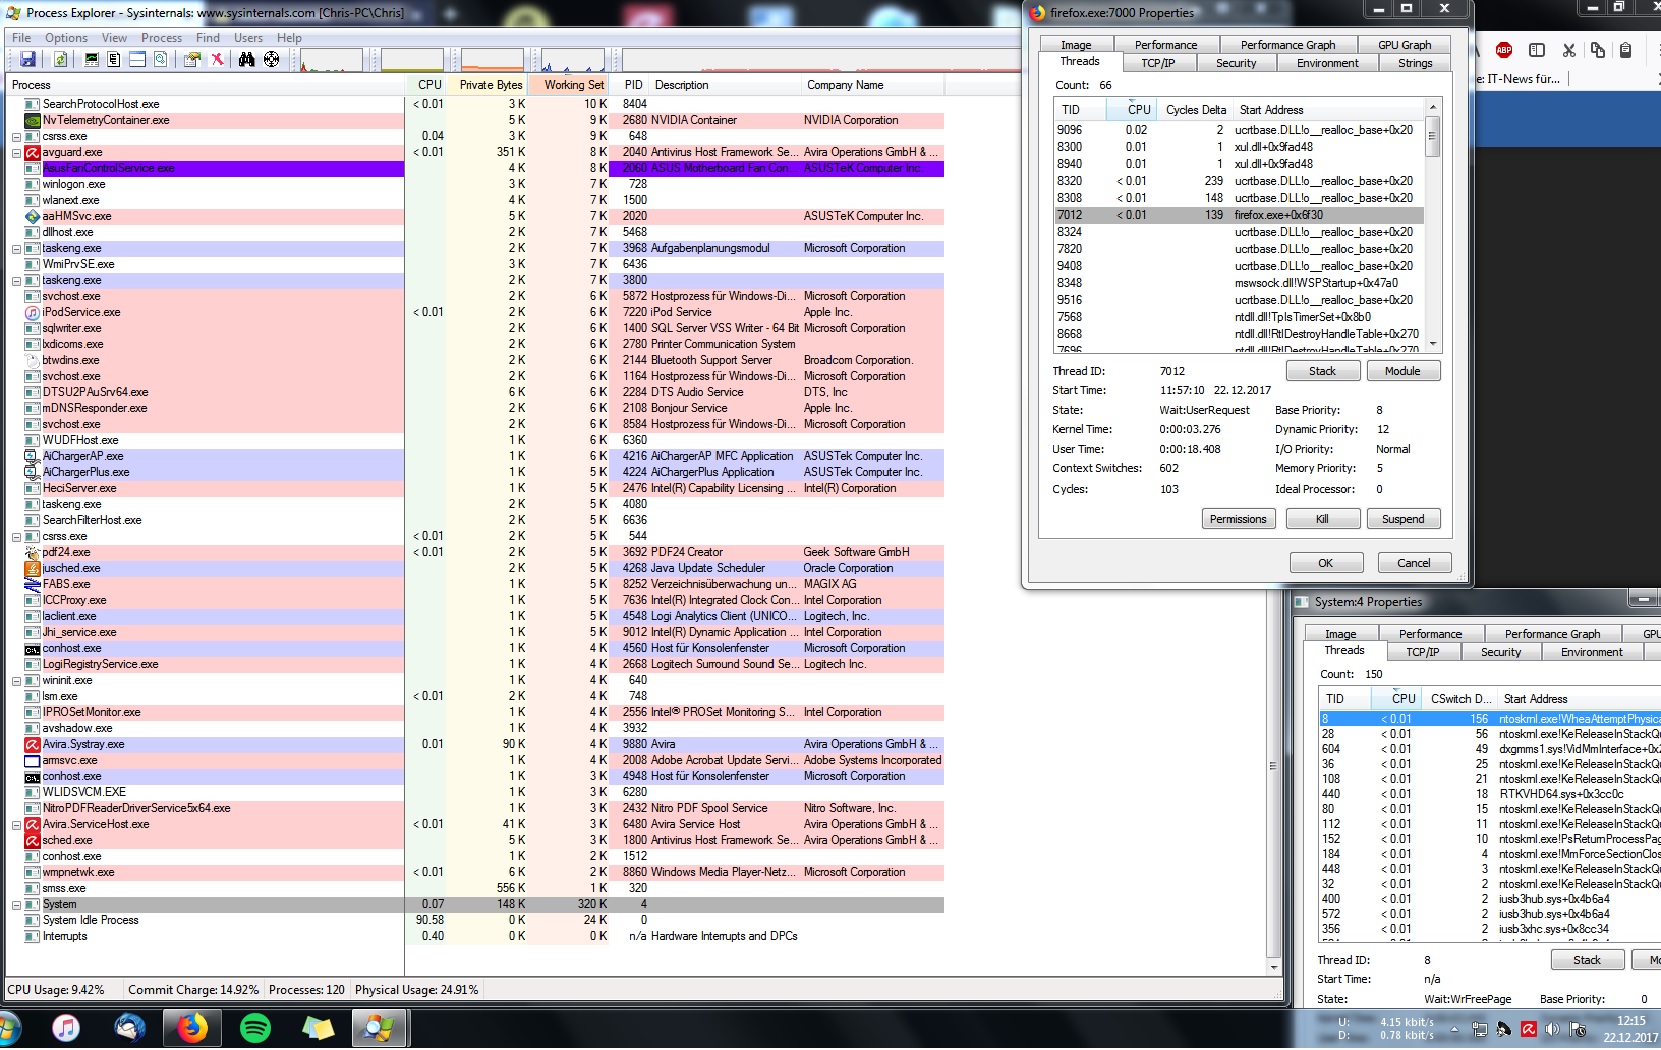Click Cancel in firefox.exe Properties
Screen dimensions: 1661x1050
pyautogui.click(x=1413, y=563)
